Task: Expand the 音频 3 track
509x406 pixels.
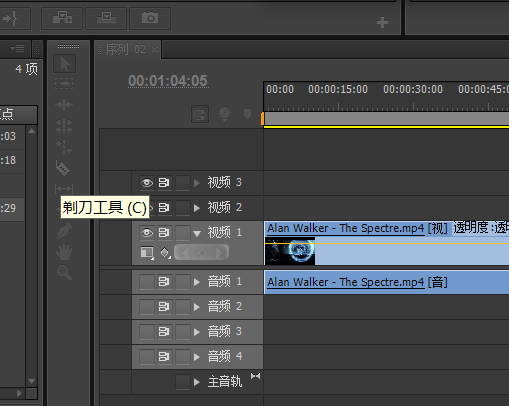Action: 197,332
